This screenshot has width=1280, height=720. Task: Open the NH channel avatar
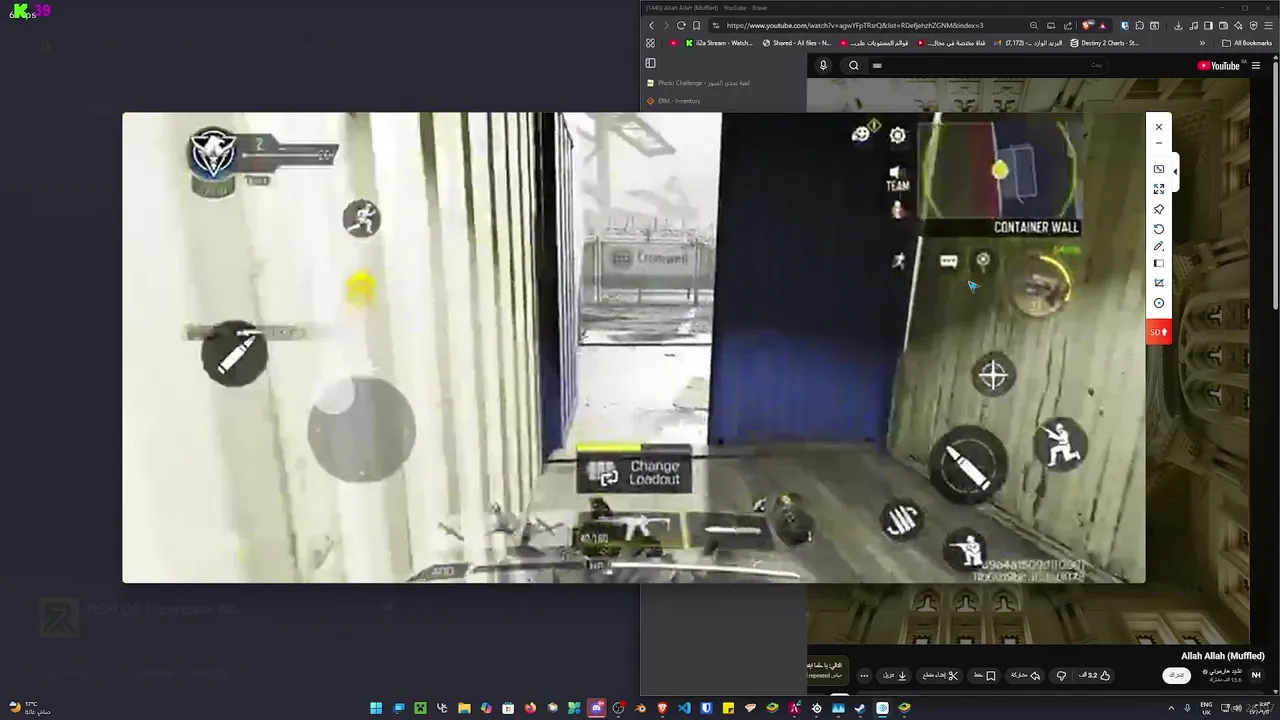[x=1256, y=675]
